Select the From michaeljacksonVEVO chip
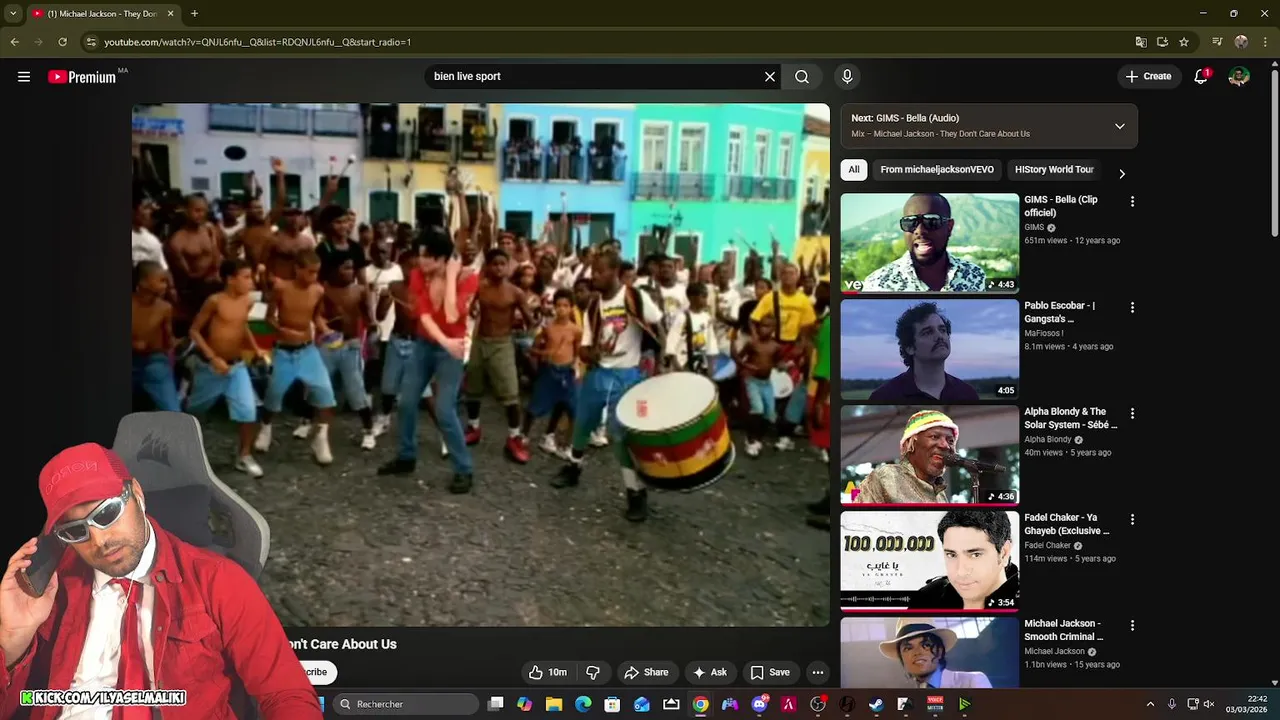Screen dimensions: 1280x720 pyautogui.click(x=937, y=170)
